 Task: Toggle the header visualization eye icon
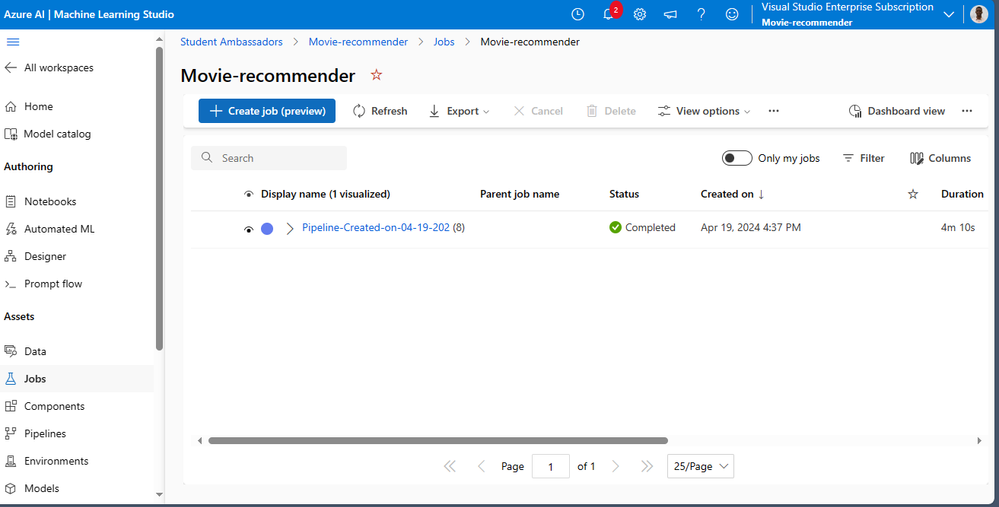pyautogui.click(x=248, y=194)
